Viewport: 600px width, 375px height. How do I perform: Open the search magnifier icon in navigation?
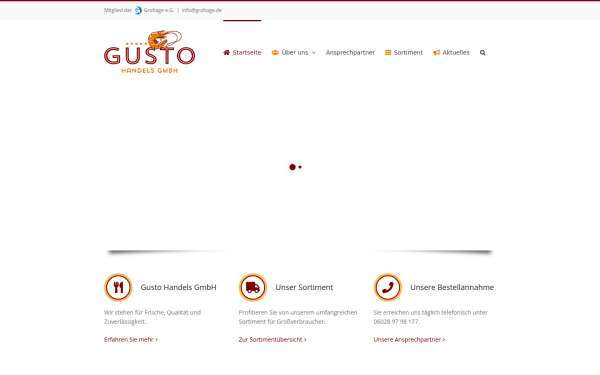(483, 53)
